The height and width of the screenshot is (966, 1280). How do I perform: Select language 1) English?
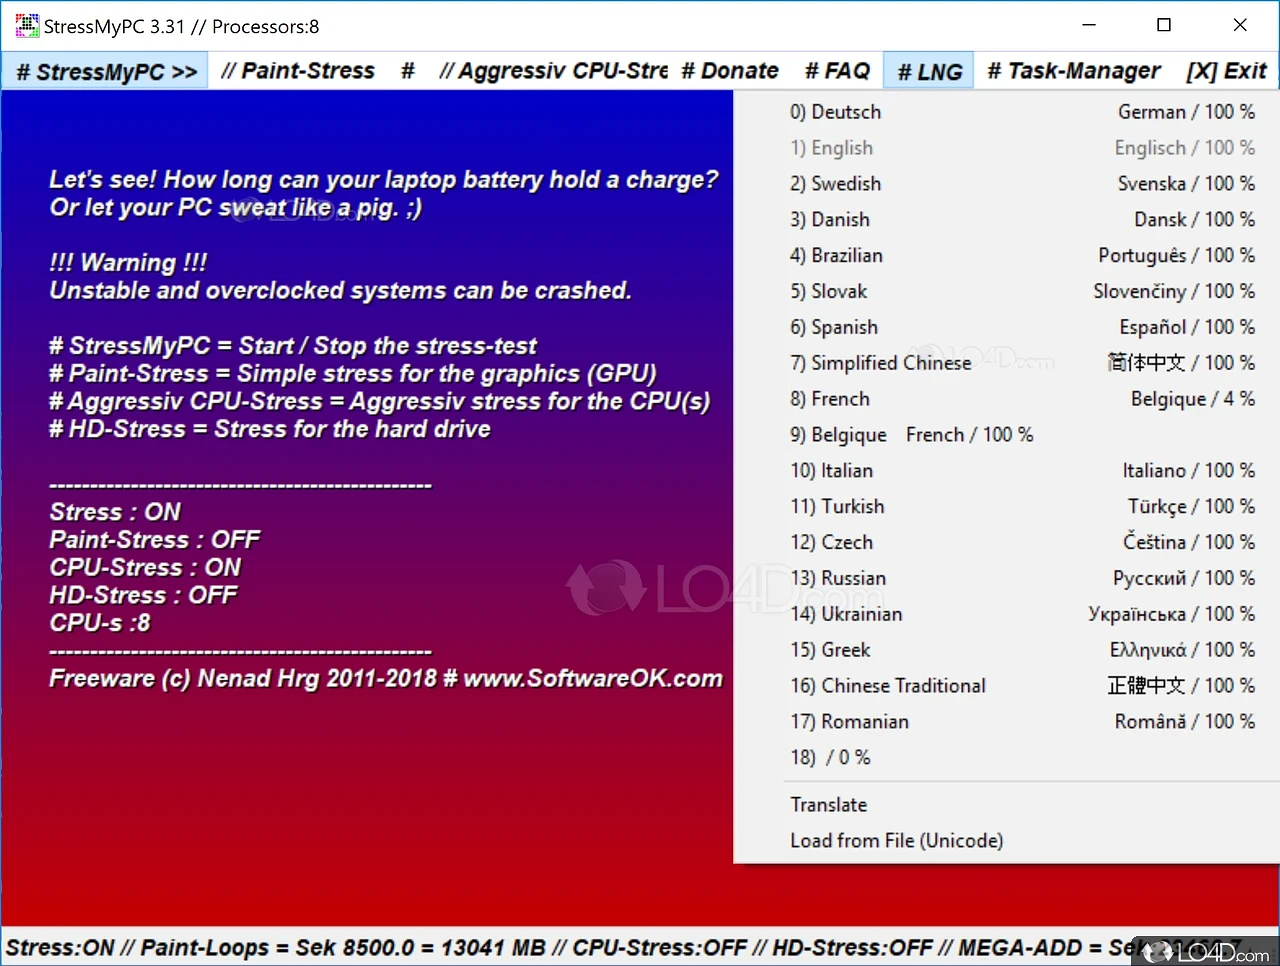point(1007,148)
